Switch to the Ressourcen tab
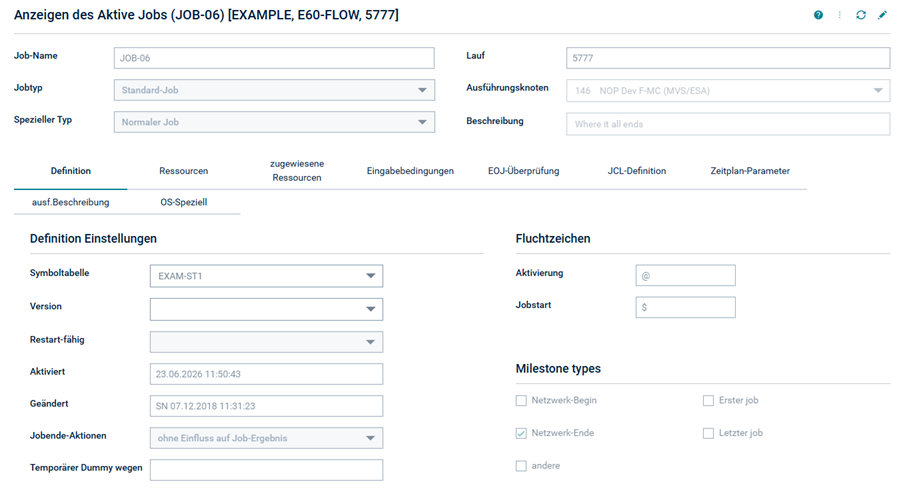 (x=184, y=170)
